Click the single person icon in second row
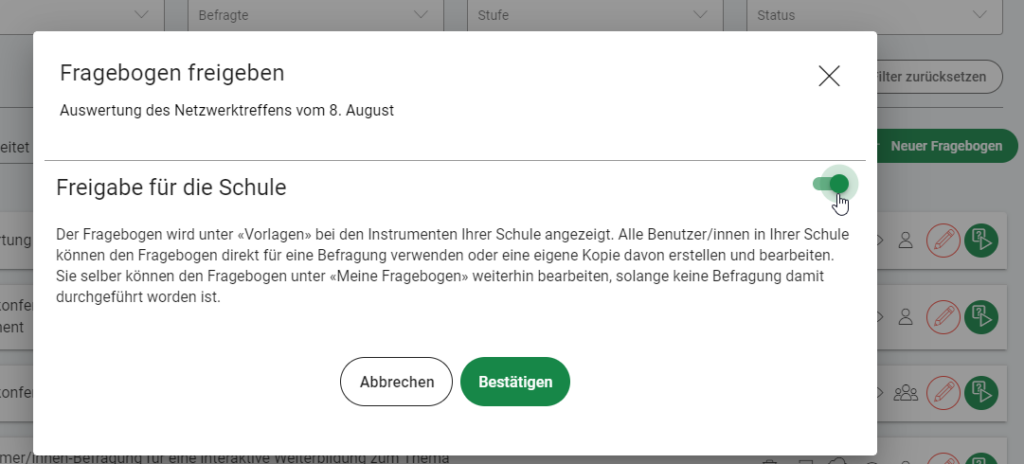 click(905, 317)
